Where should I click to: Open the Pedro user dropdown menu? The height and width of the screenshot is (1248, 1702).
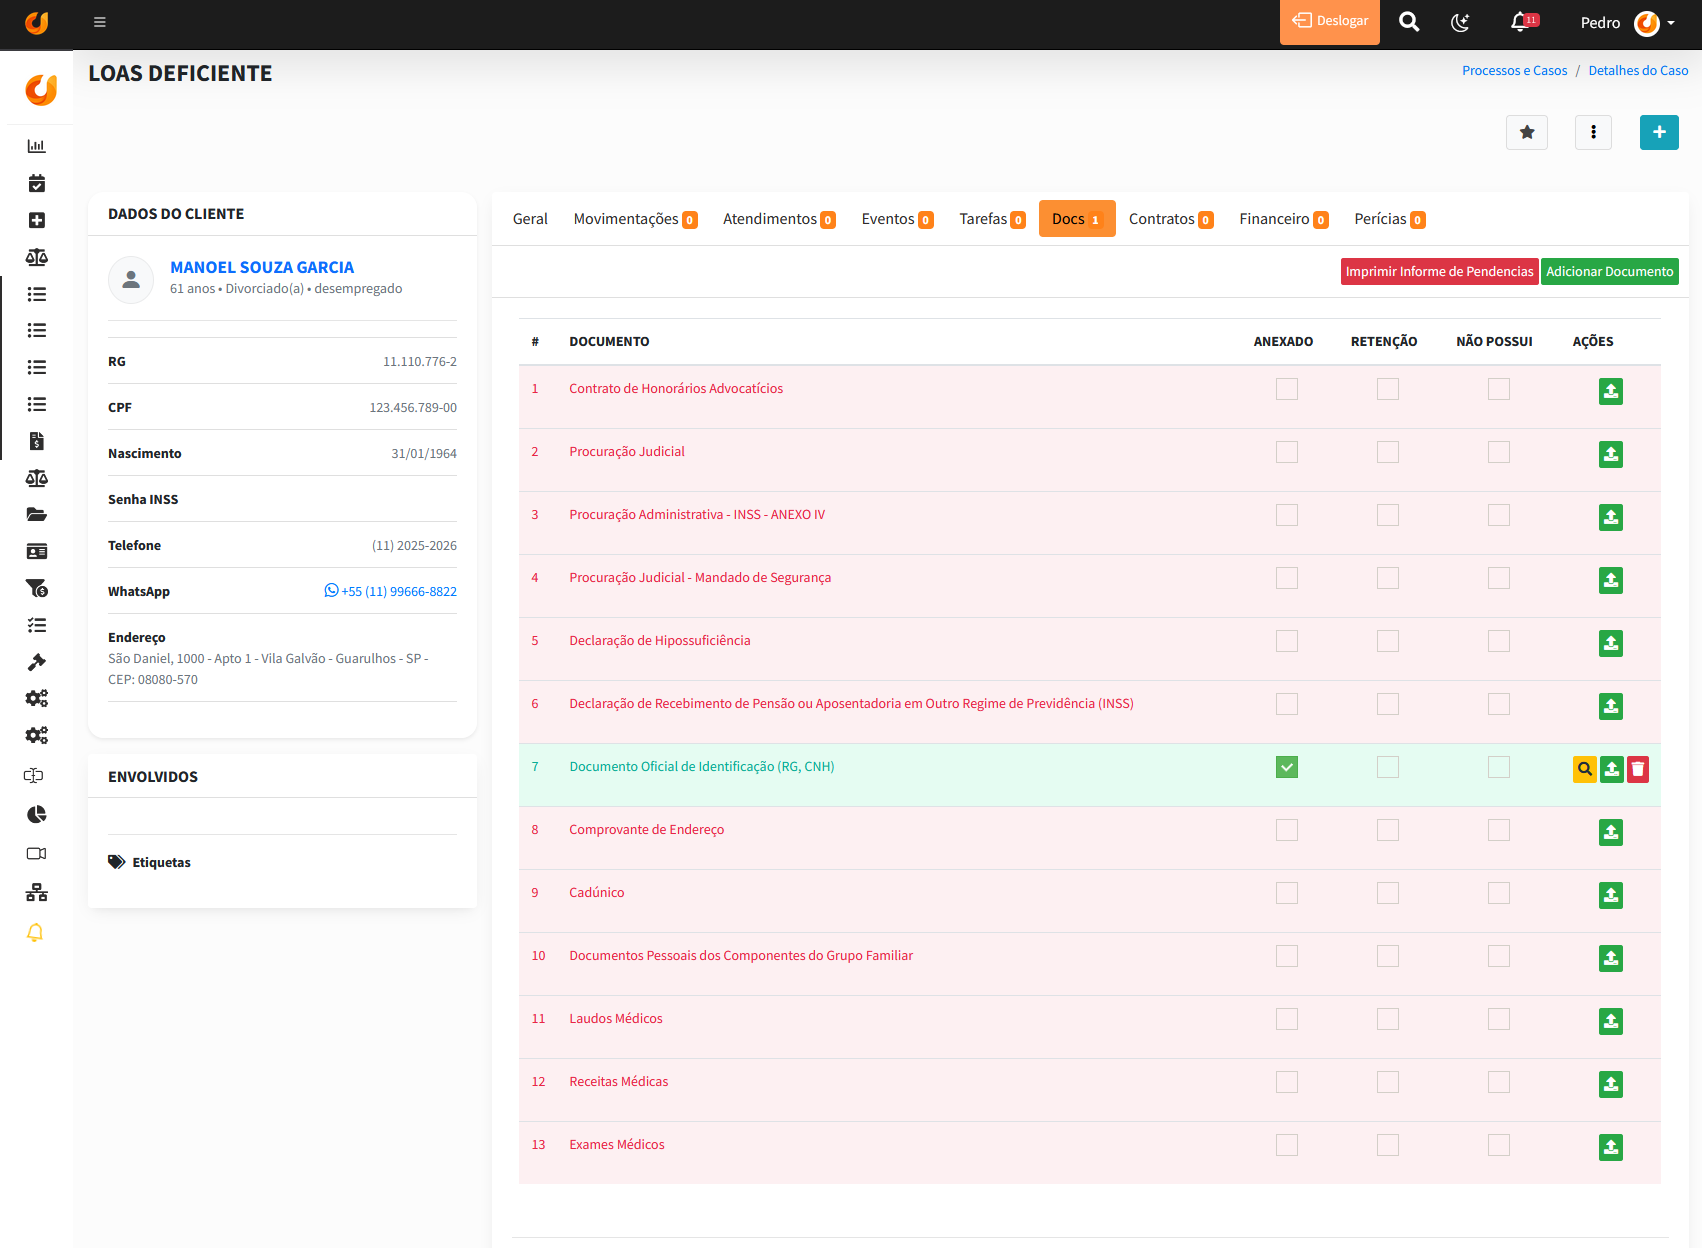1627,22
